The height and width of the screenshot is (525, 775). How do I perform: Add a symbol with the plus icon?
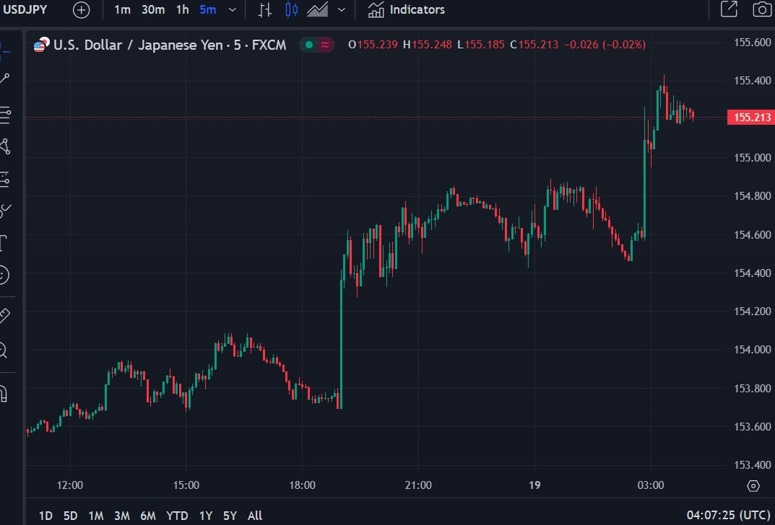pos(82,10)
